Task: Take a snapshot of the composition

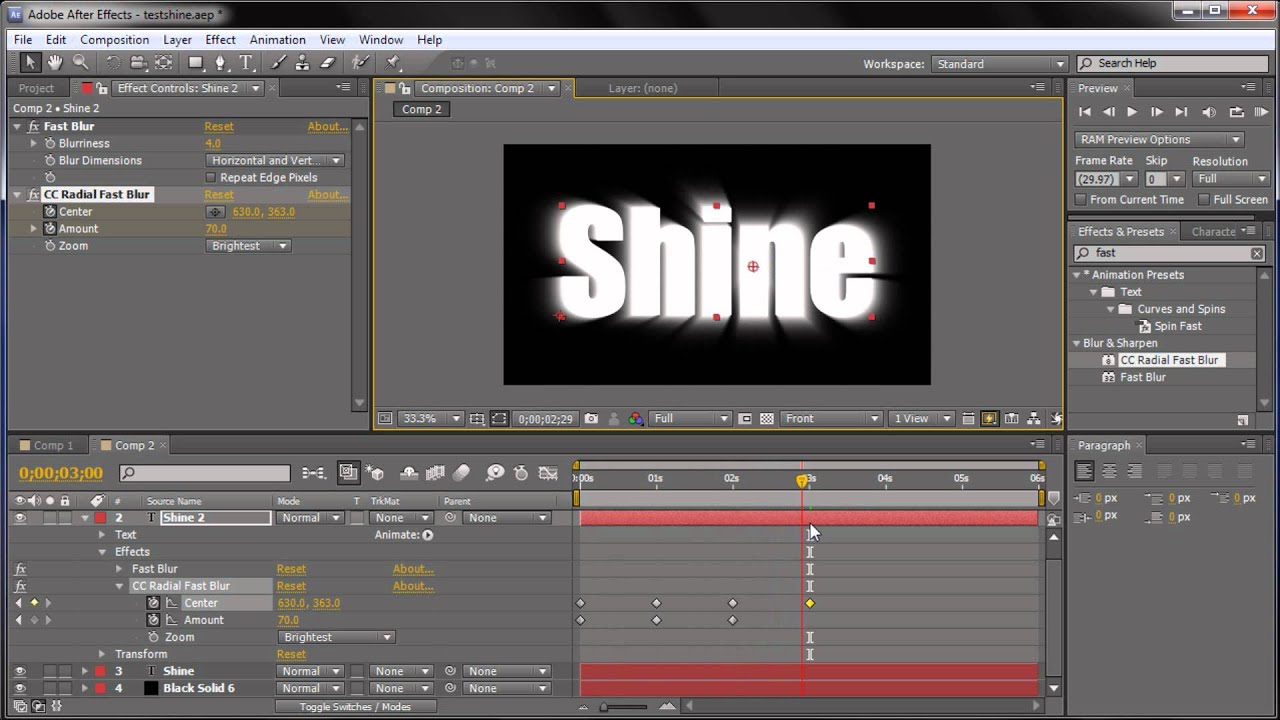Action: point(591,419)
